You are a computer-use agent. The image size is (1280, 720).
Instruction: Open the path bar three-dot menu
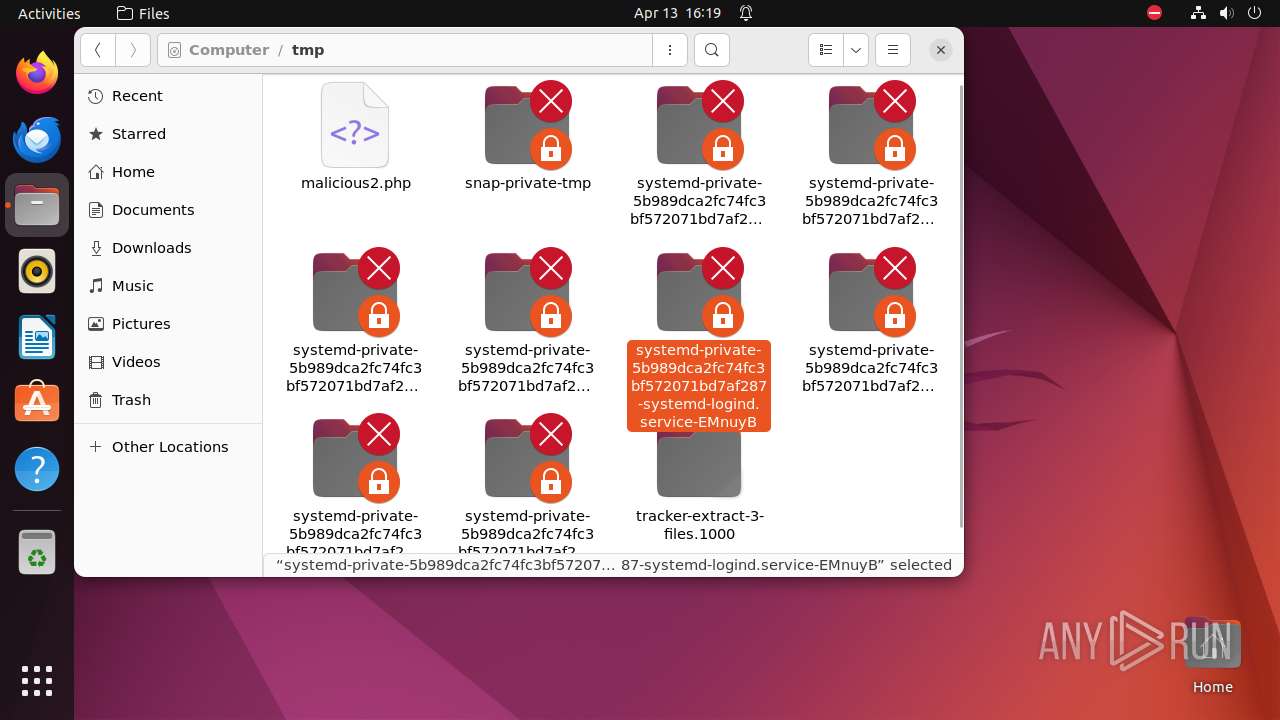[x=670, y=50]
